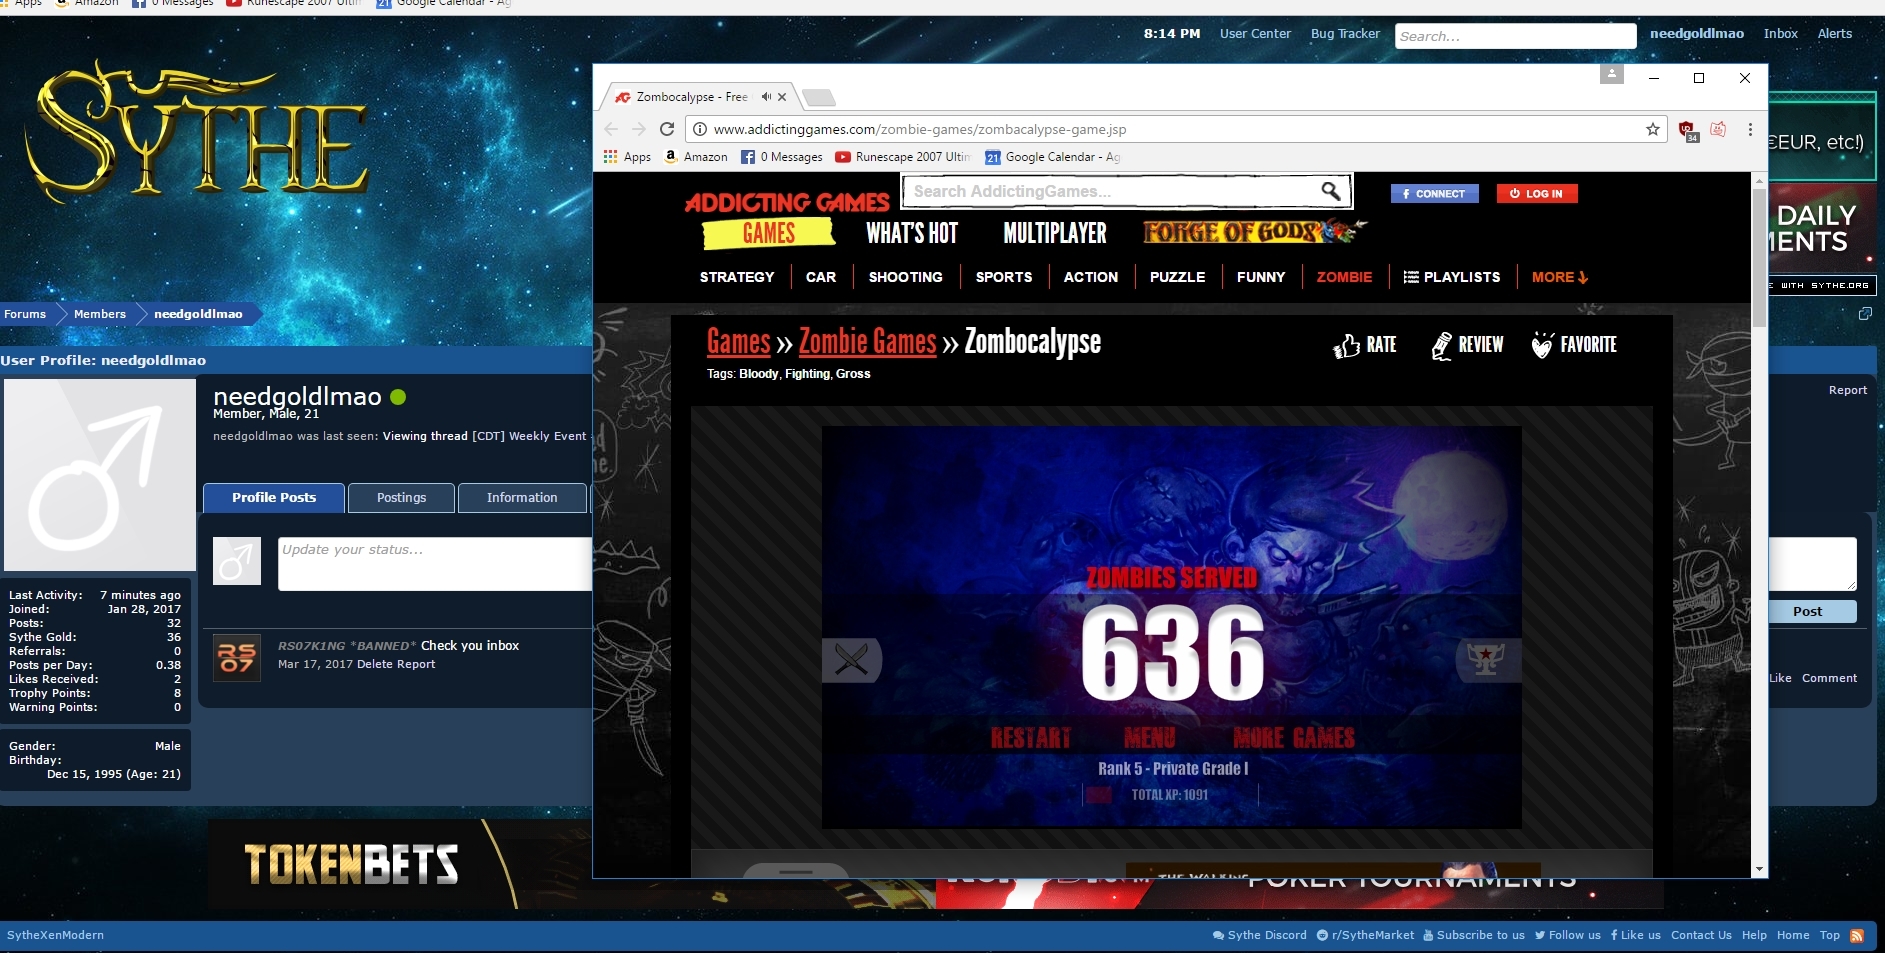Image resolution: width=1885 pixels, height=953 pixels.
Task: Switch to the Postings profile tab
Action: point(401,498)
